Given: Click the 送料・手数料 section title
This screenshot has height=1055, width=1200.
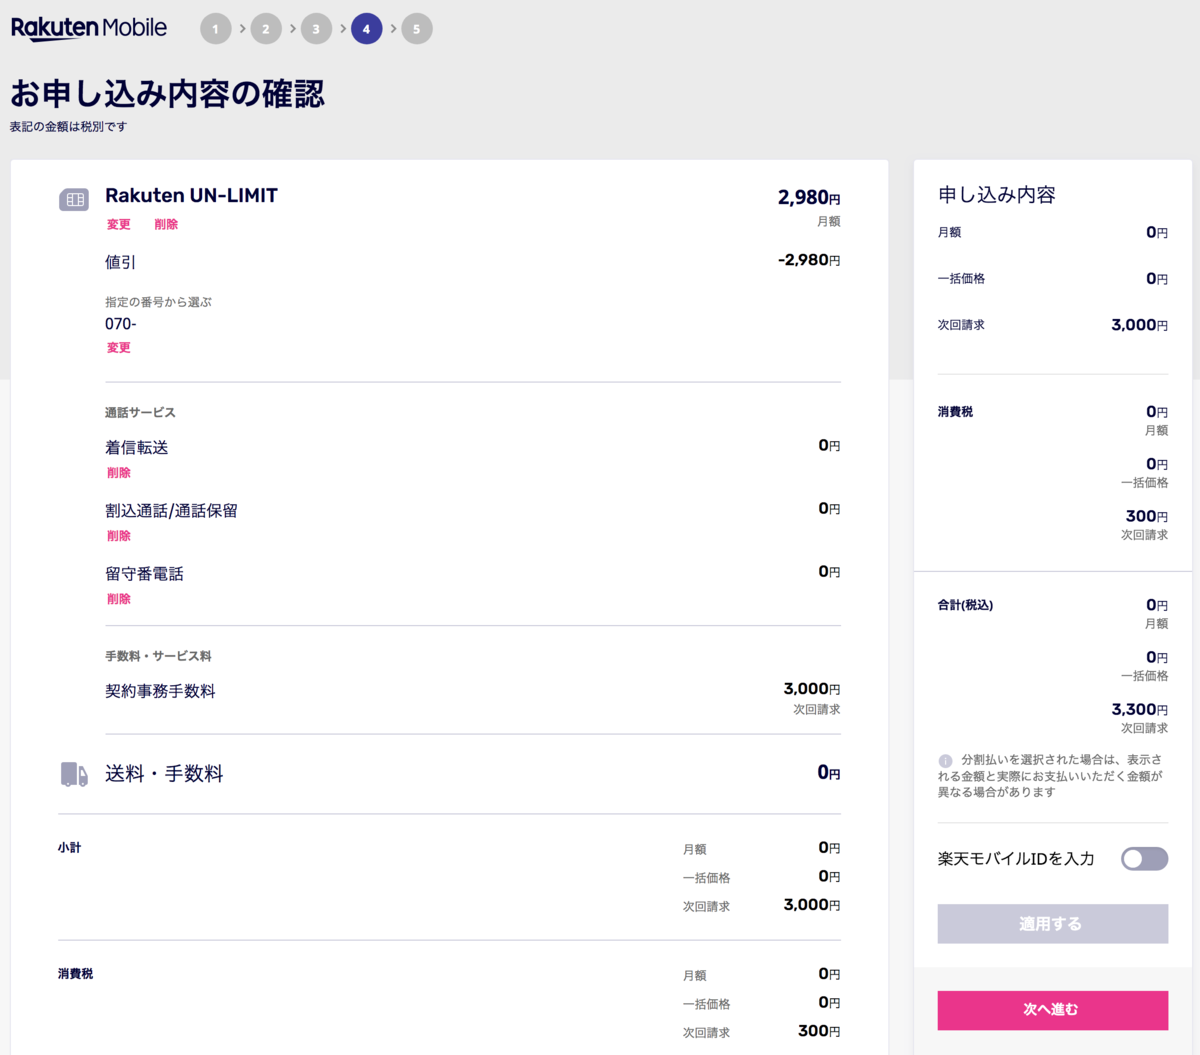Looking at the screenshot, I should tap(164, 774).
